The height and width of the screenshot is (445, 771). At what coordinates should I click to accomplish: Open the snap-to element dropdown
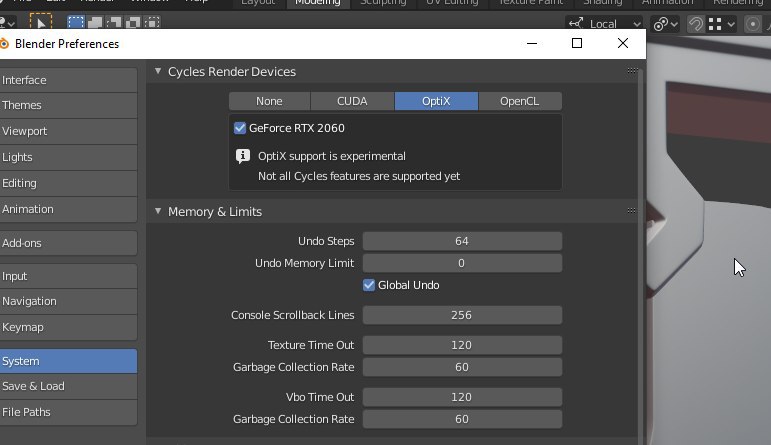click(722, 24)
